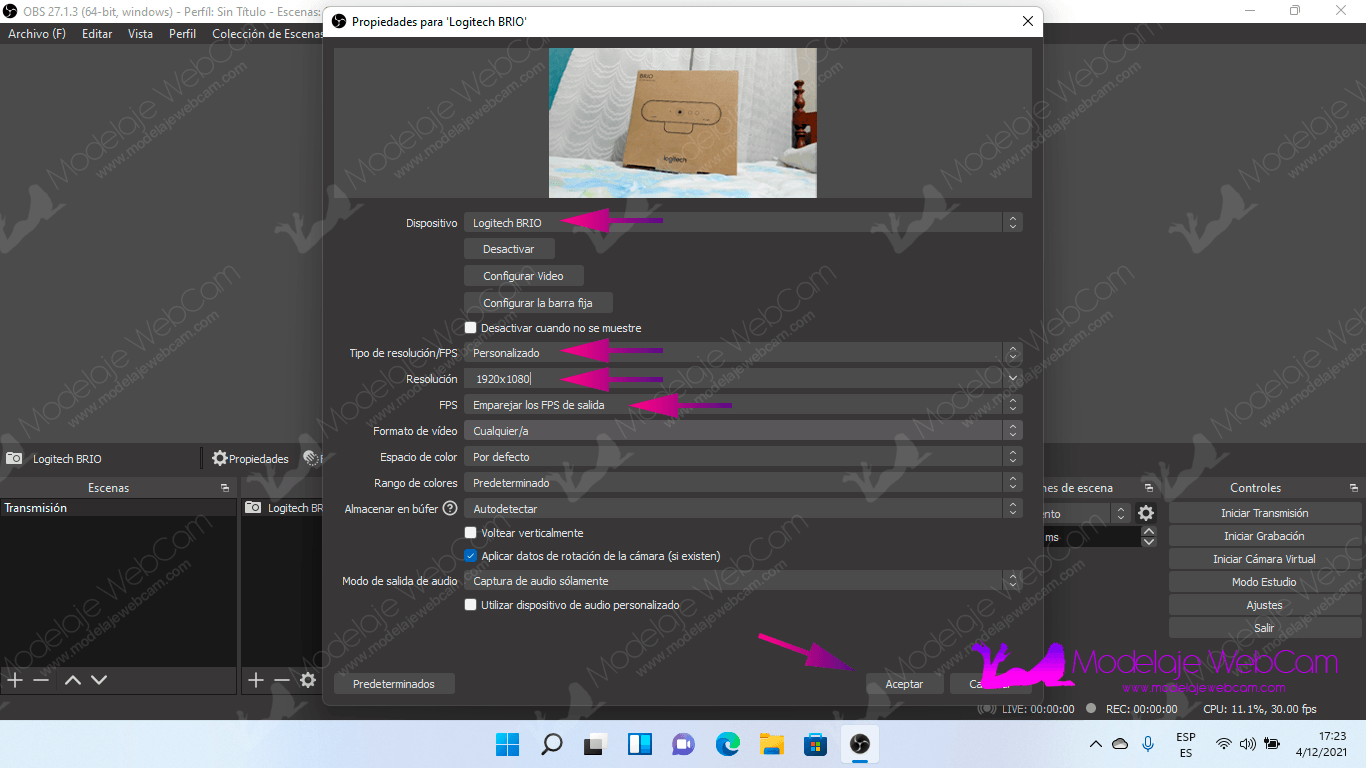Click the Aceptar button
Viewport: 1366px width, 768px height.
[x=904, y=684]
